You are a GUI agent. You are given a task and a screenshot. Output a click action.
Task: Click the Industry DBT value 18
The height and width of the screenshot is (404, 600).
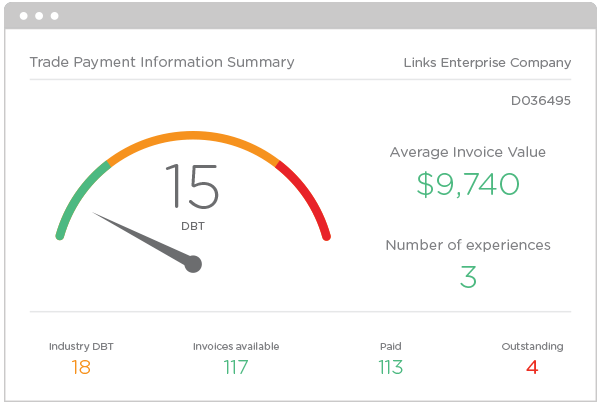[x=81, y=367]
